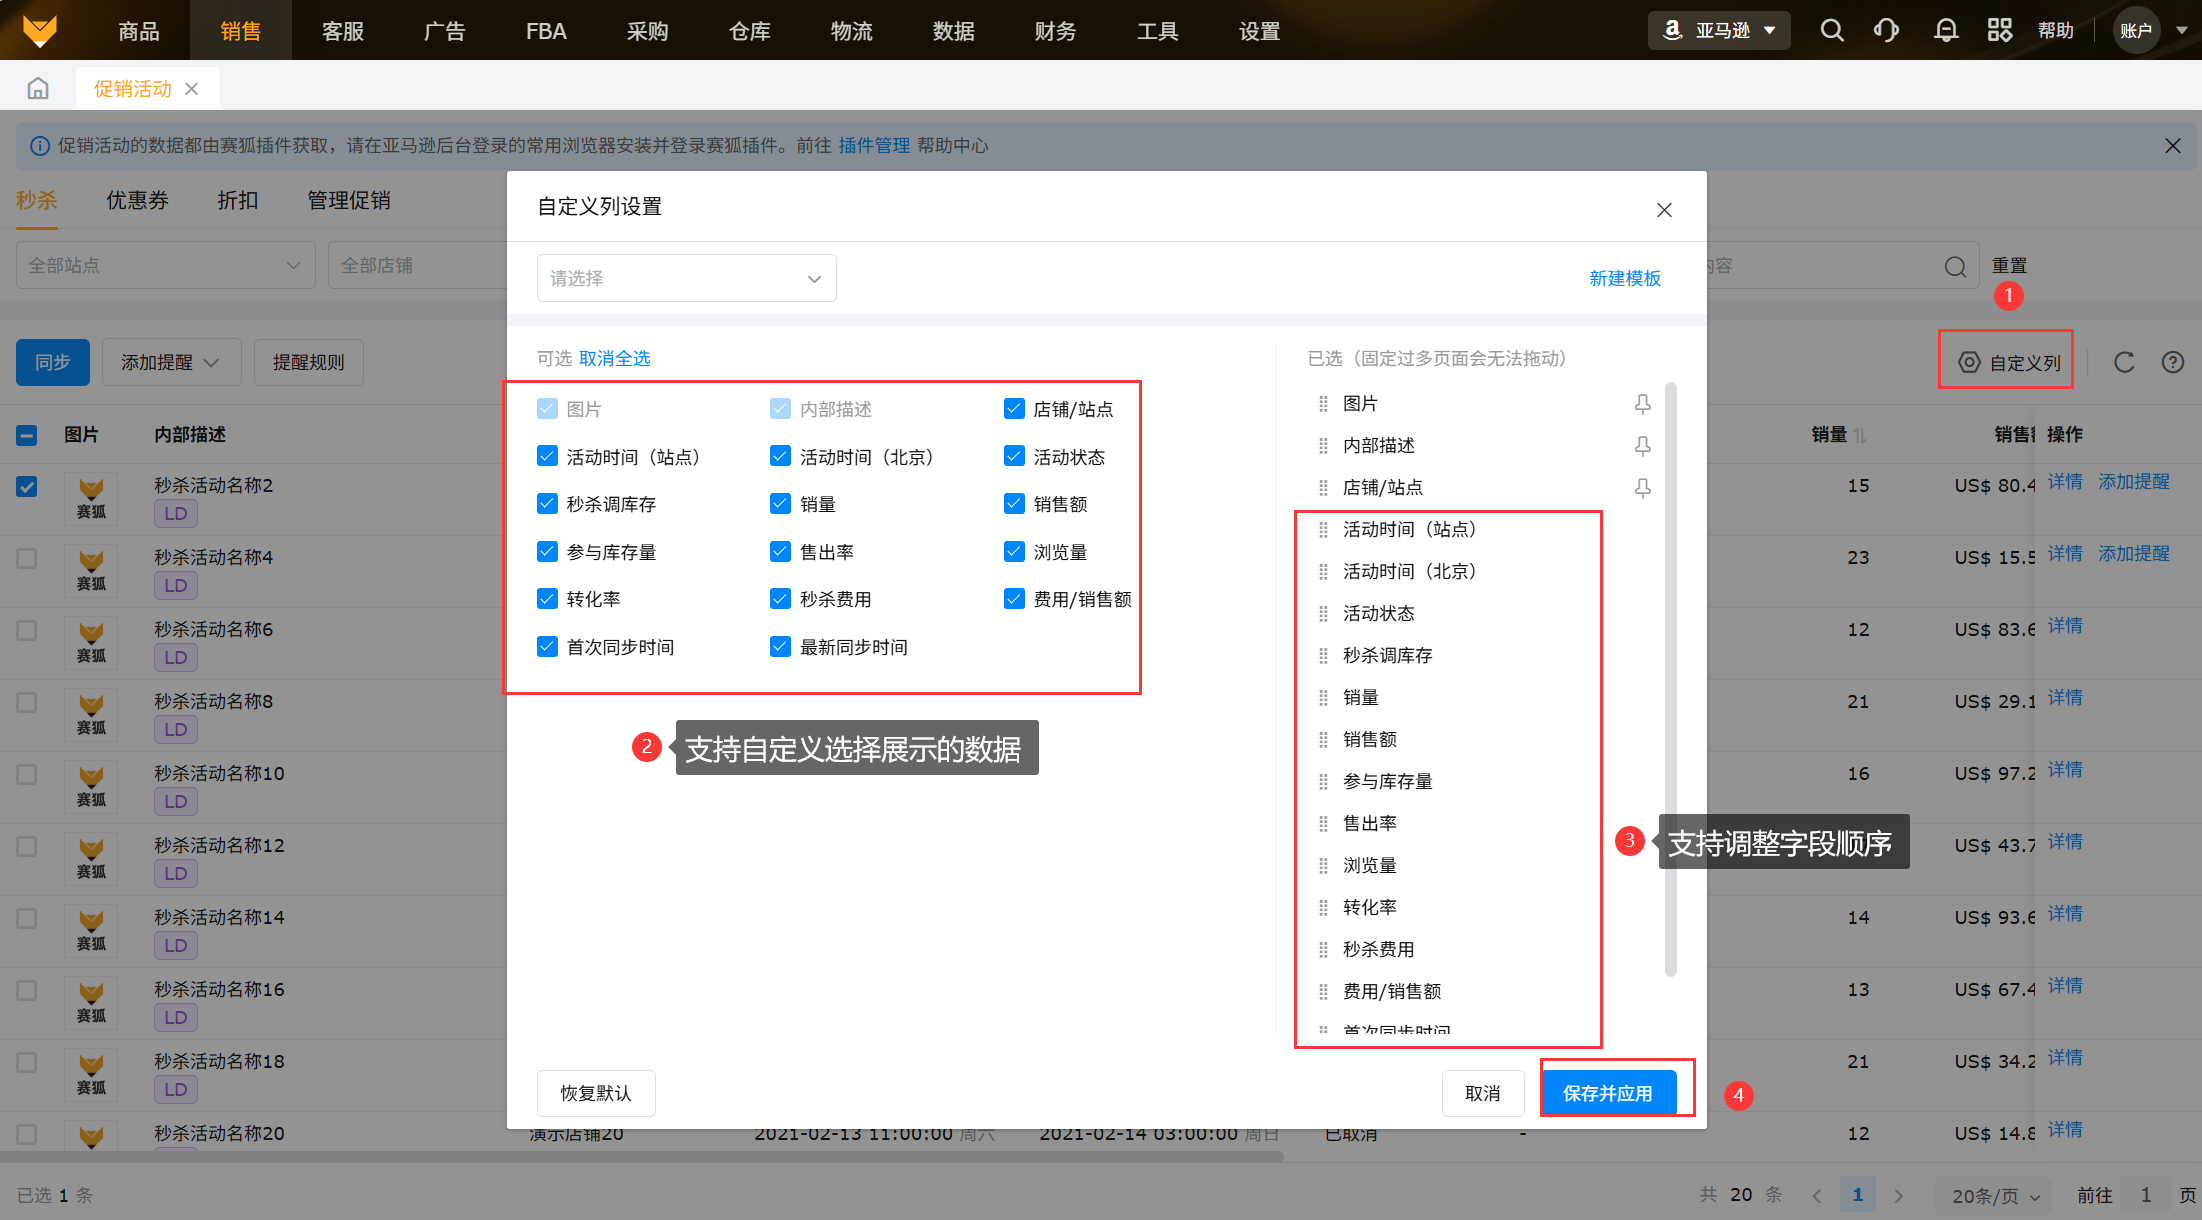2202x1220 pixels.
Task: Open the notifications bell icon
Action: pos(1945,30)
